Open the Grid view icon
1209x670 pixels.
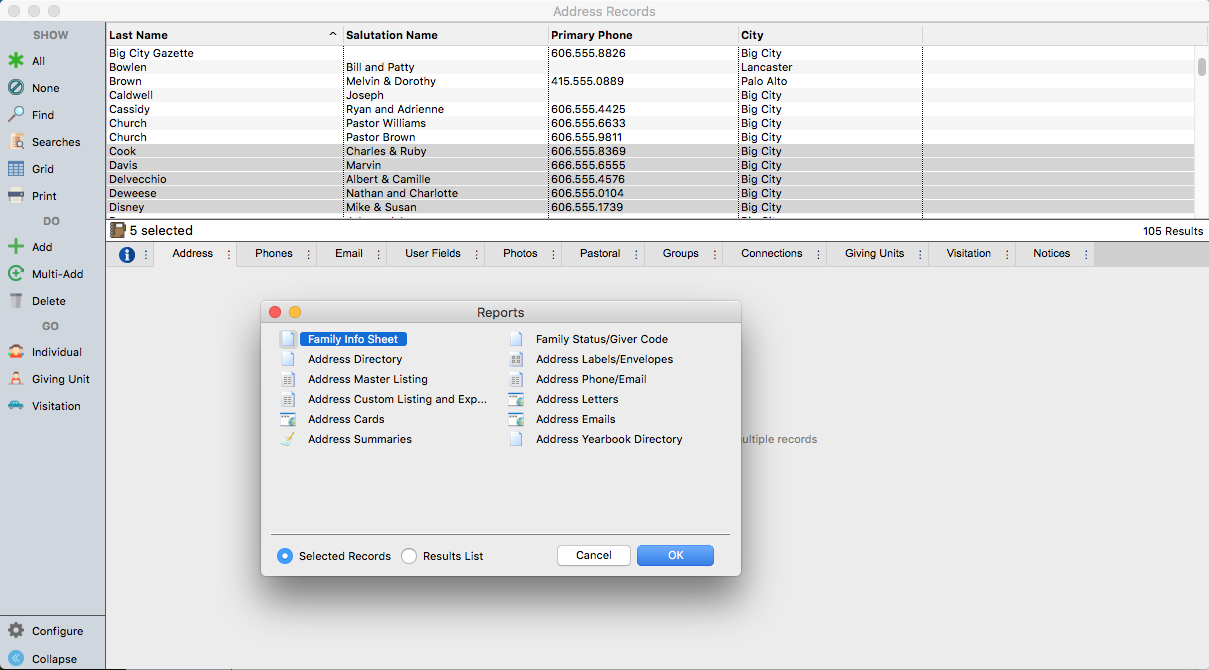tap(16, 169)
